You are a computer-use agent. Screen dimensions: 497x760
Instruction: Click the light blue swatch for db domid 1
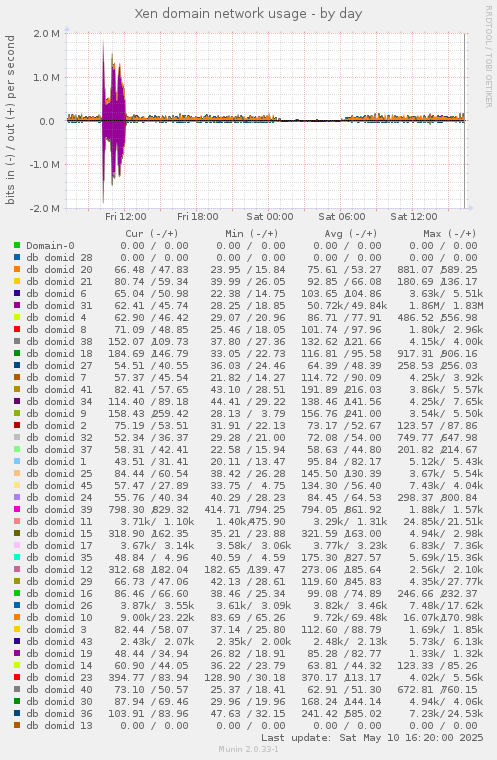tap(17, 461)
